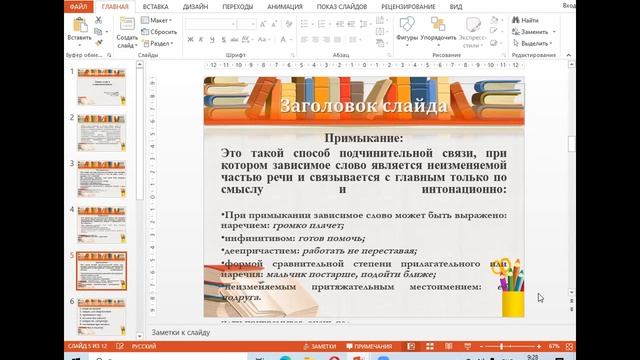Click the Найти find button
This screenshot has height=360, width=640.
tap(526, 20)
